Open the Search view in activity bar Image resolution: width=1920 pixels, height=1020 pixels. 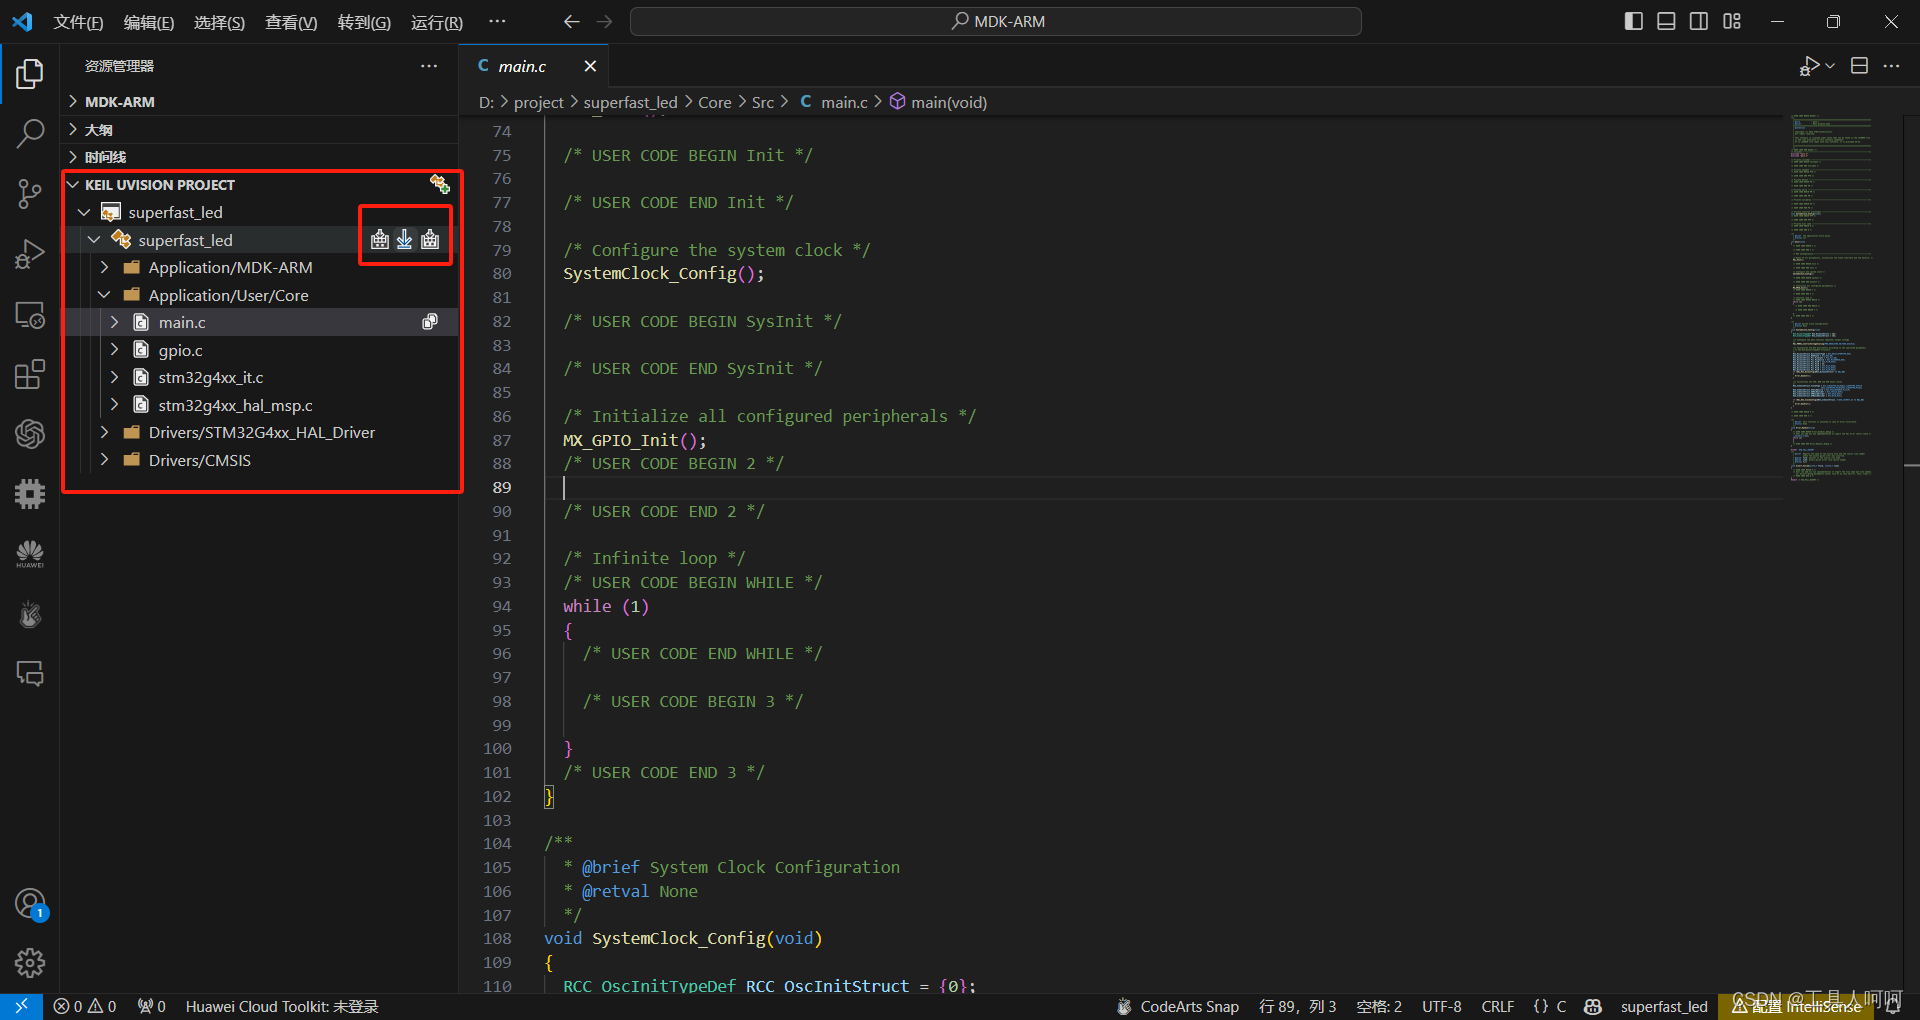click(x=30, y=133)
